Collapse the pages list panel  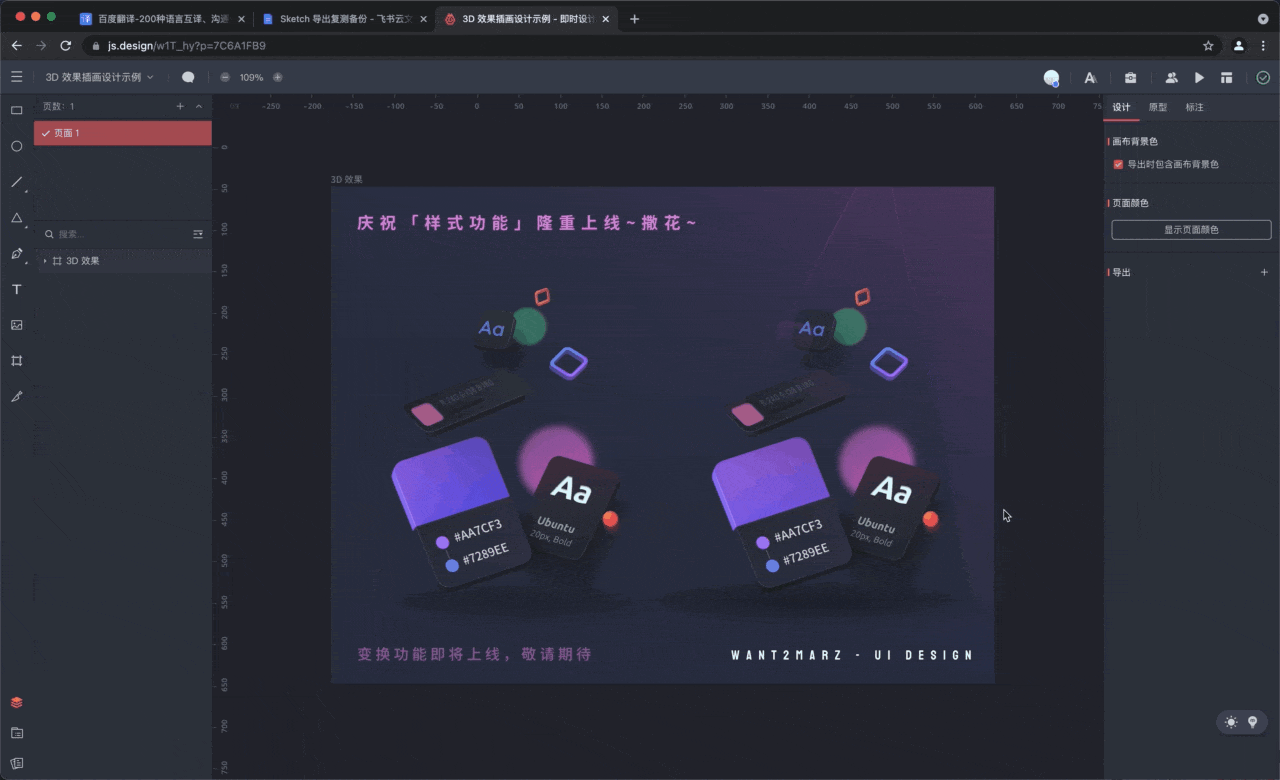(x=198, y=106)
